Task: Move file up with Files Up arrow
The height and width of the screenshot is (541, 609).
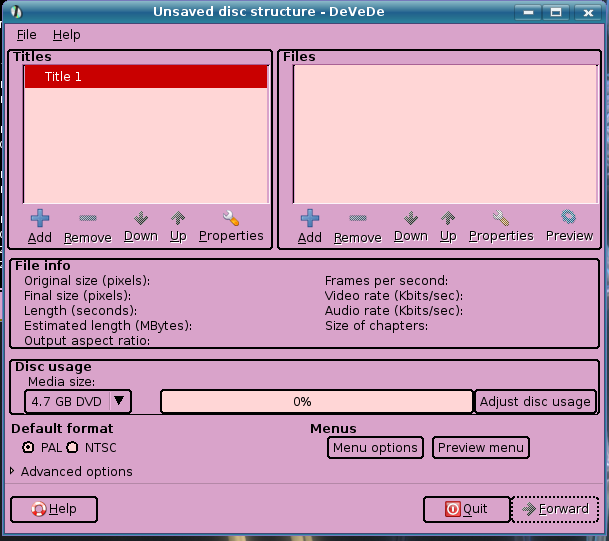Action: click(448, 218)
